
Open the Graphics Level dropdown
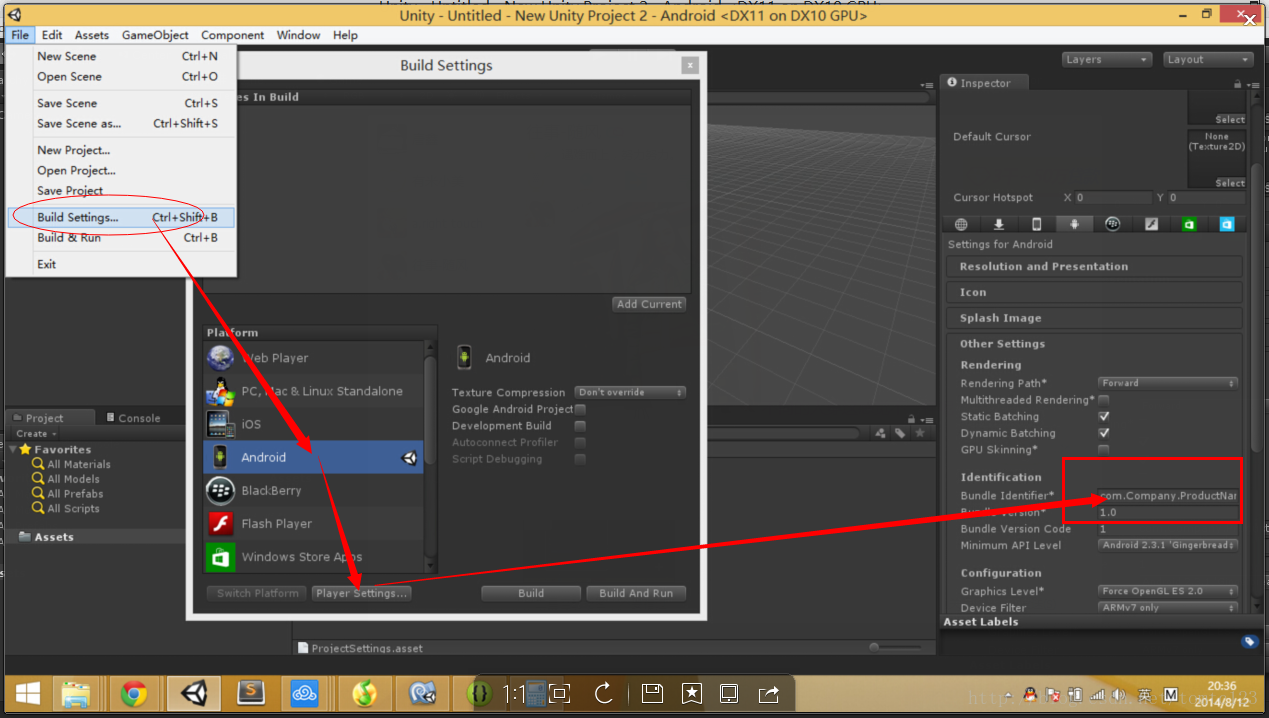[1168, 591]
